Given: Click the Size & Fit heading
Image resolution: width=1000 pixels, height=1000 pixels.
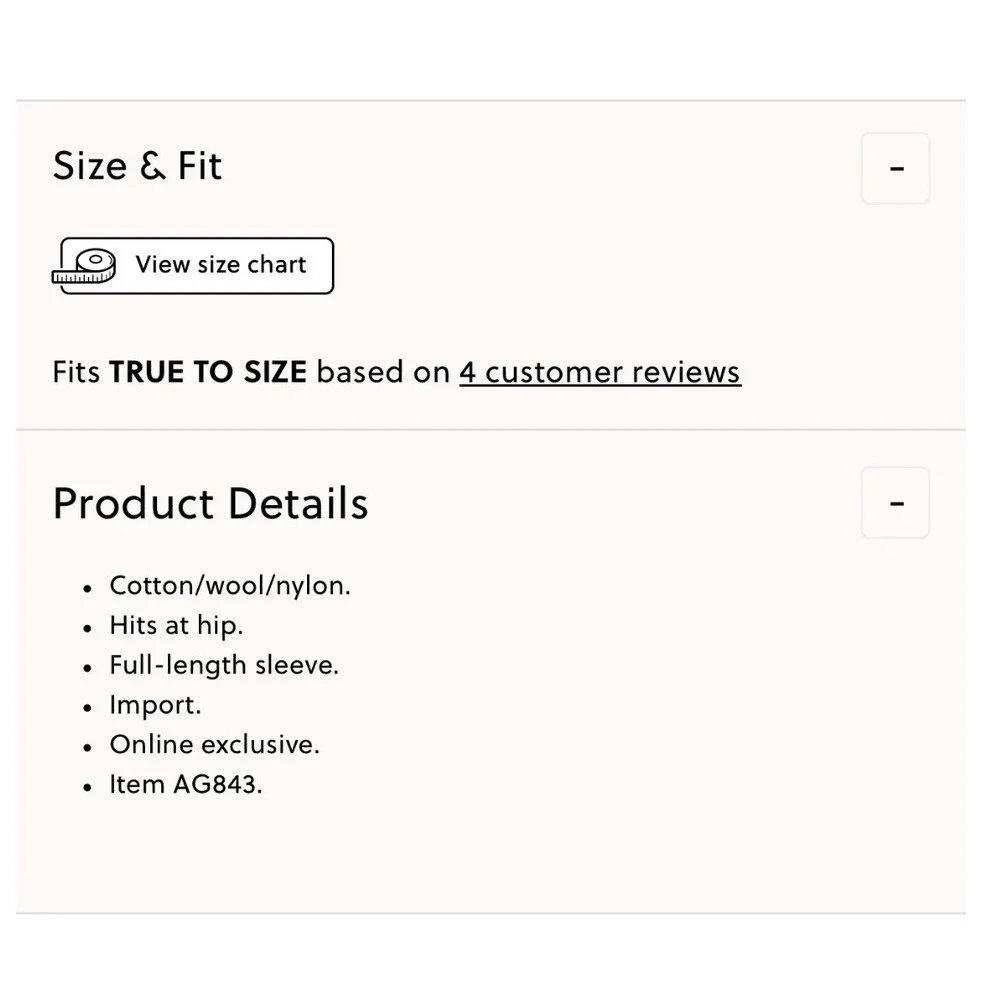Looking at the screenshot, I should pyautogui.click(x=137, y=166).
